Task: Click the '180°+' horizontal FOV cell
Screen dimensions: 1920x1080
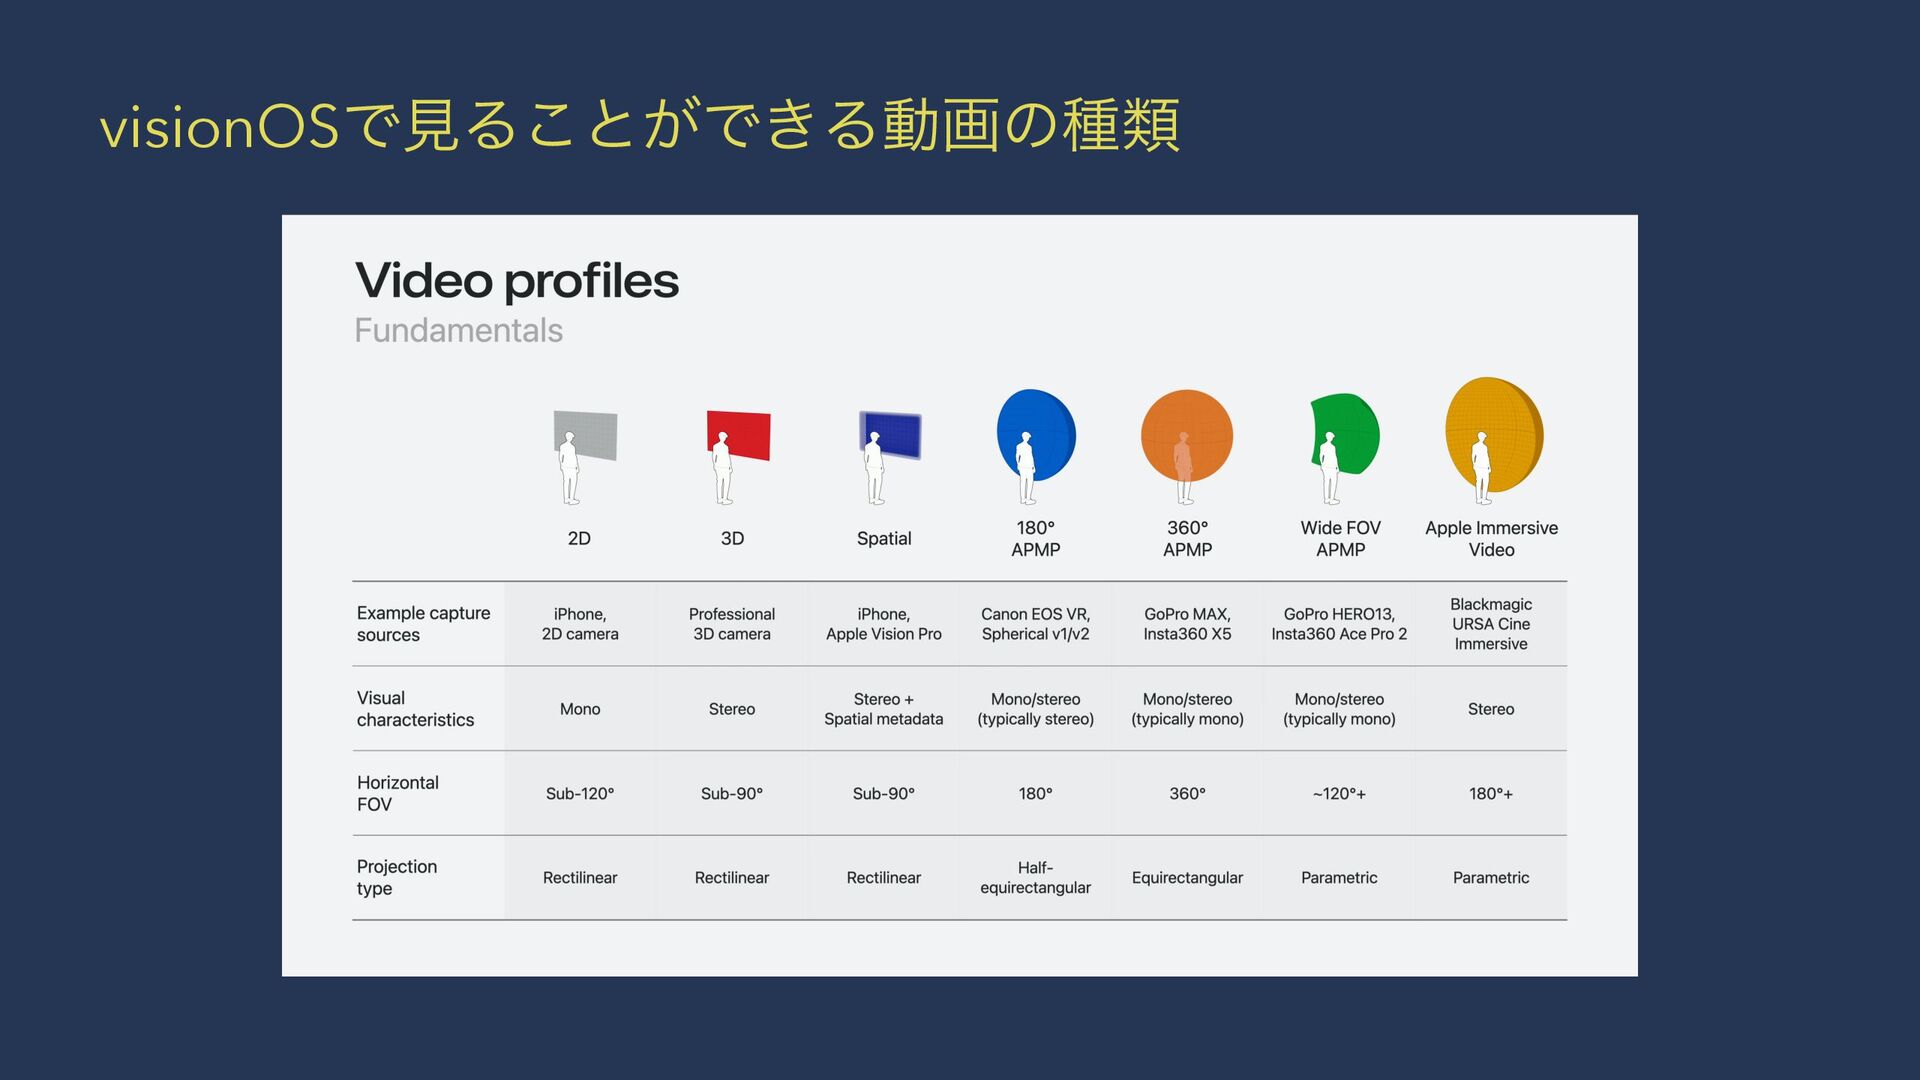Action: pos(1491,794)
